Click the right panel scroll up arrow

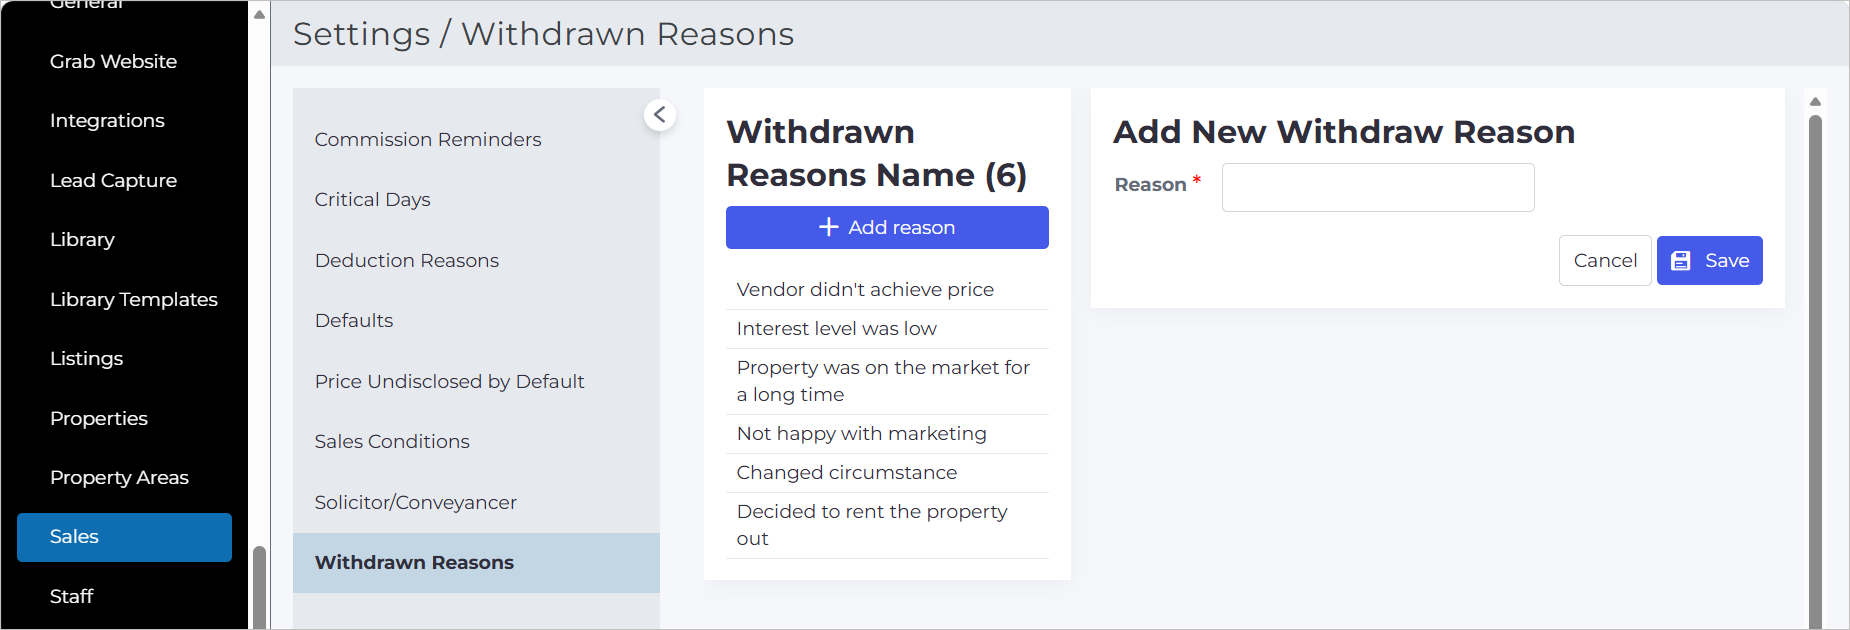pos(1815,101)
